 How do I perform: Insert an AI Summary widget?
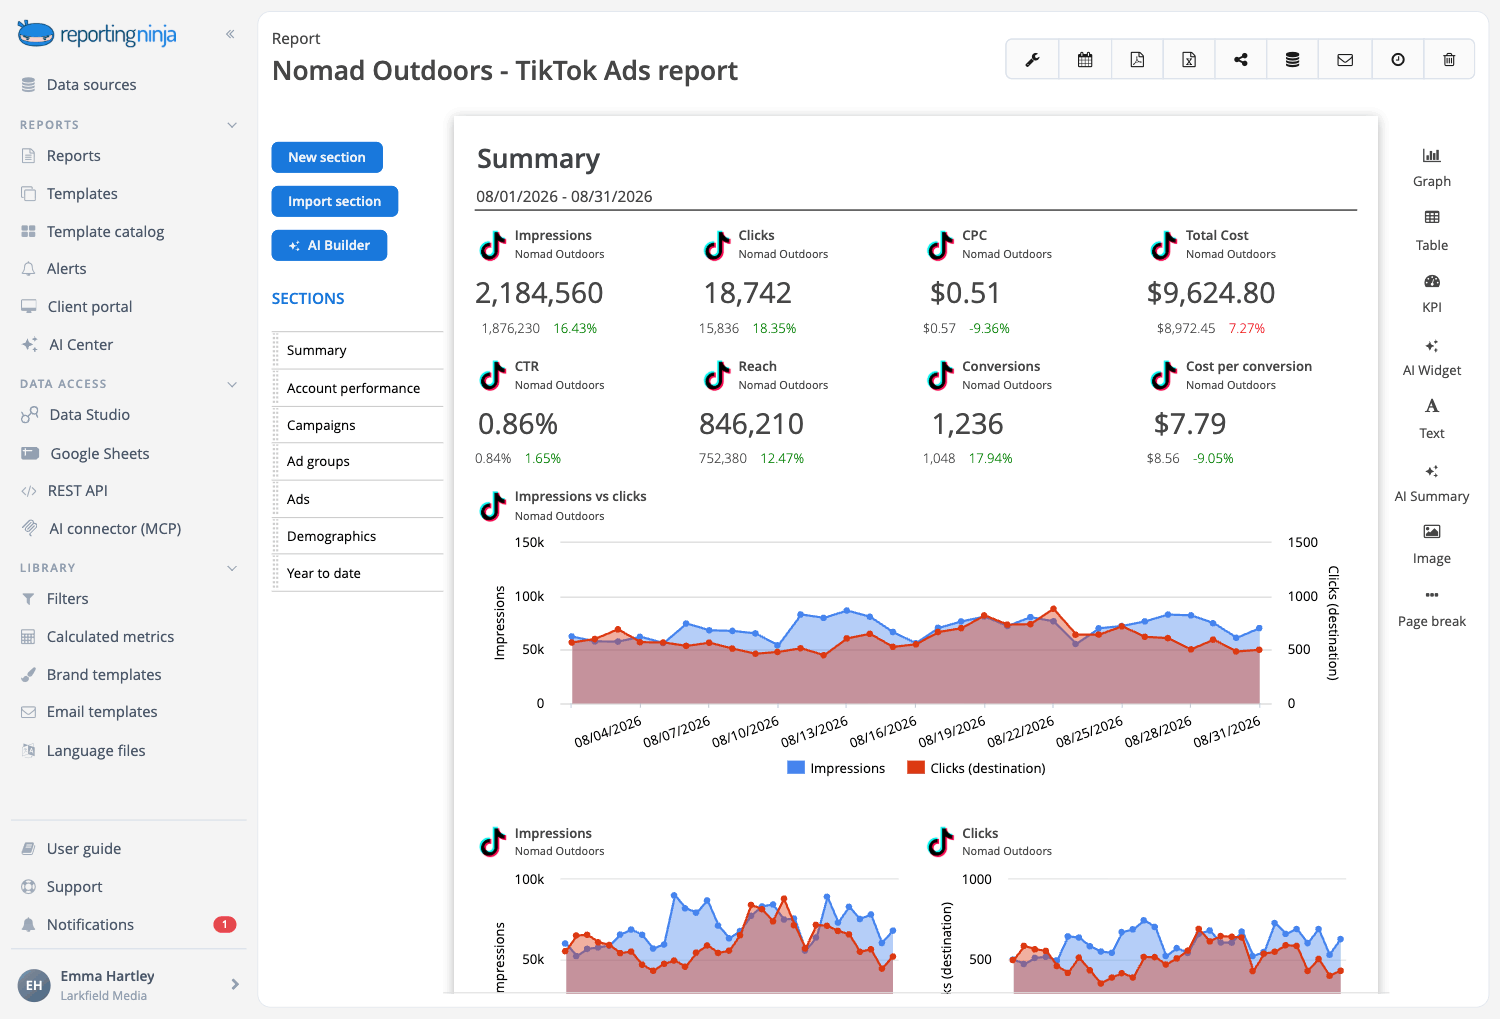click(x=1432, y=483)
